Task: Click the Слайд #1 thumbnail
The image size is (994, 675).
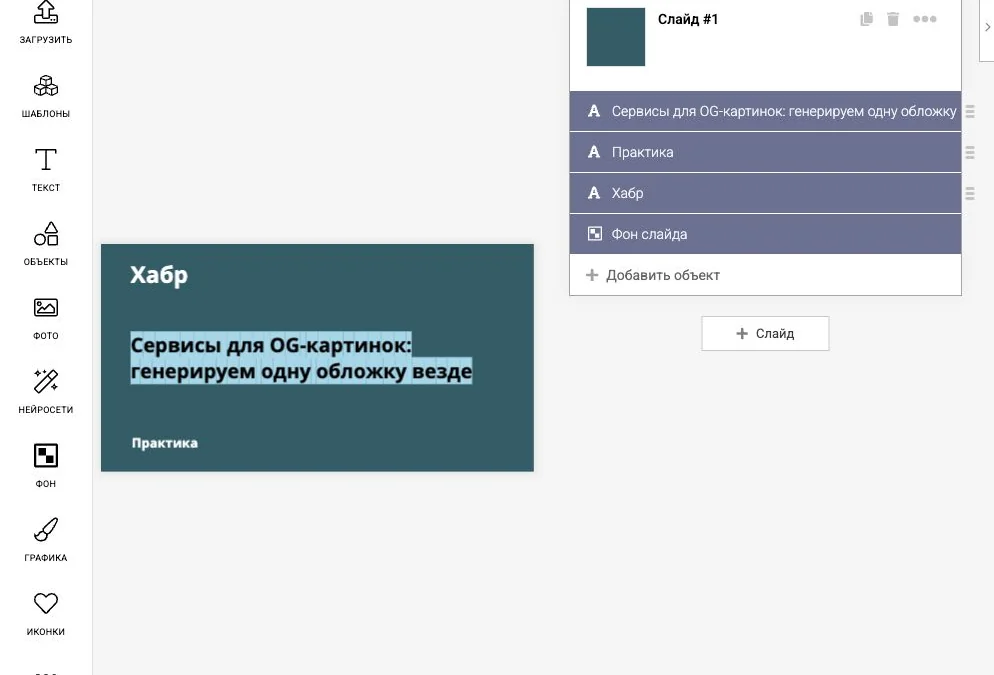Action: coord(616,37)
